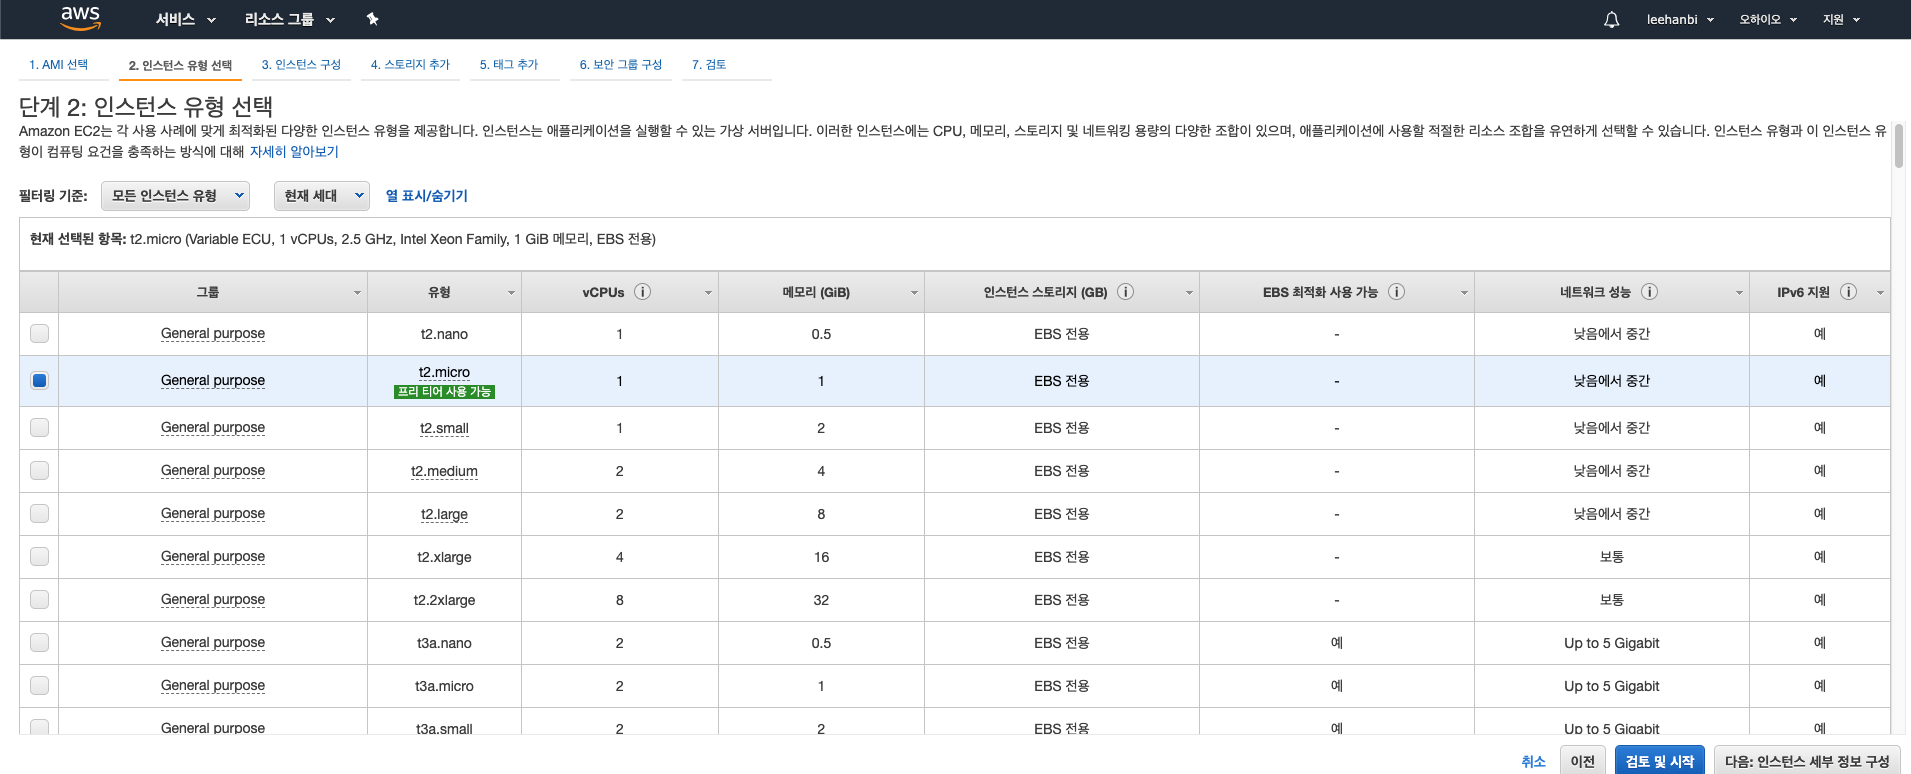Open the 리소스 그룹 dropdown
The width and height of the screenshot is (1911, 774).
290,19
